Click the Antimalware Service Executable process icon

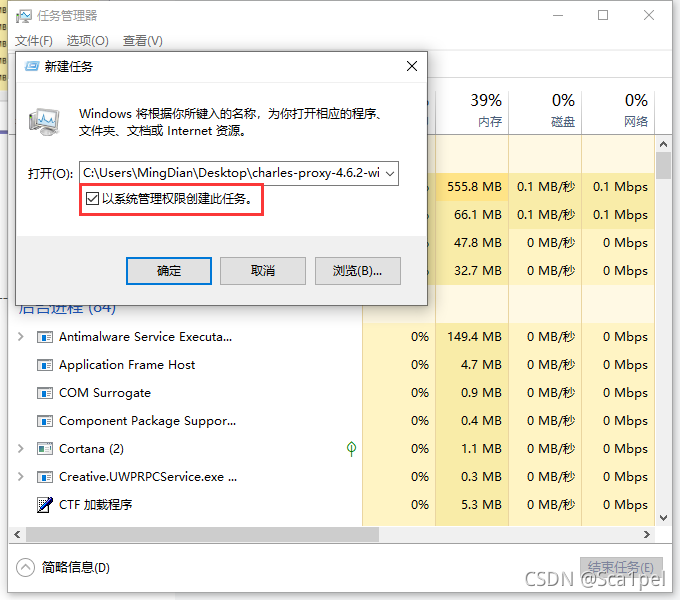(45, 337)
